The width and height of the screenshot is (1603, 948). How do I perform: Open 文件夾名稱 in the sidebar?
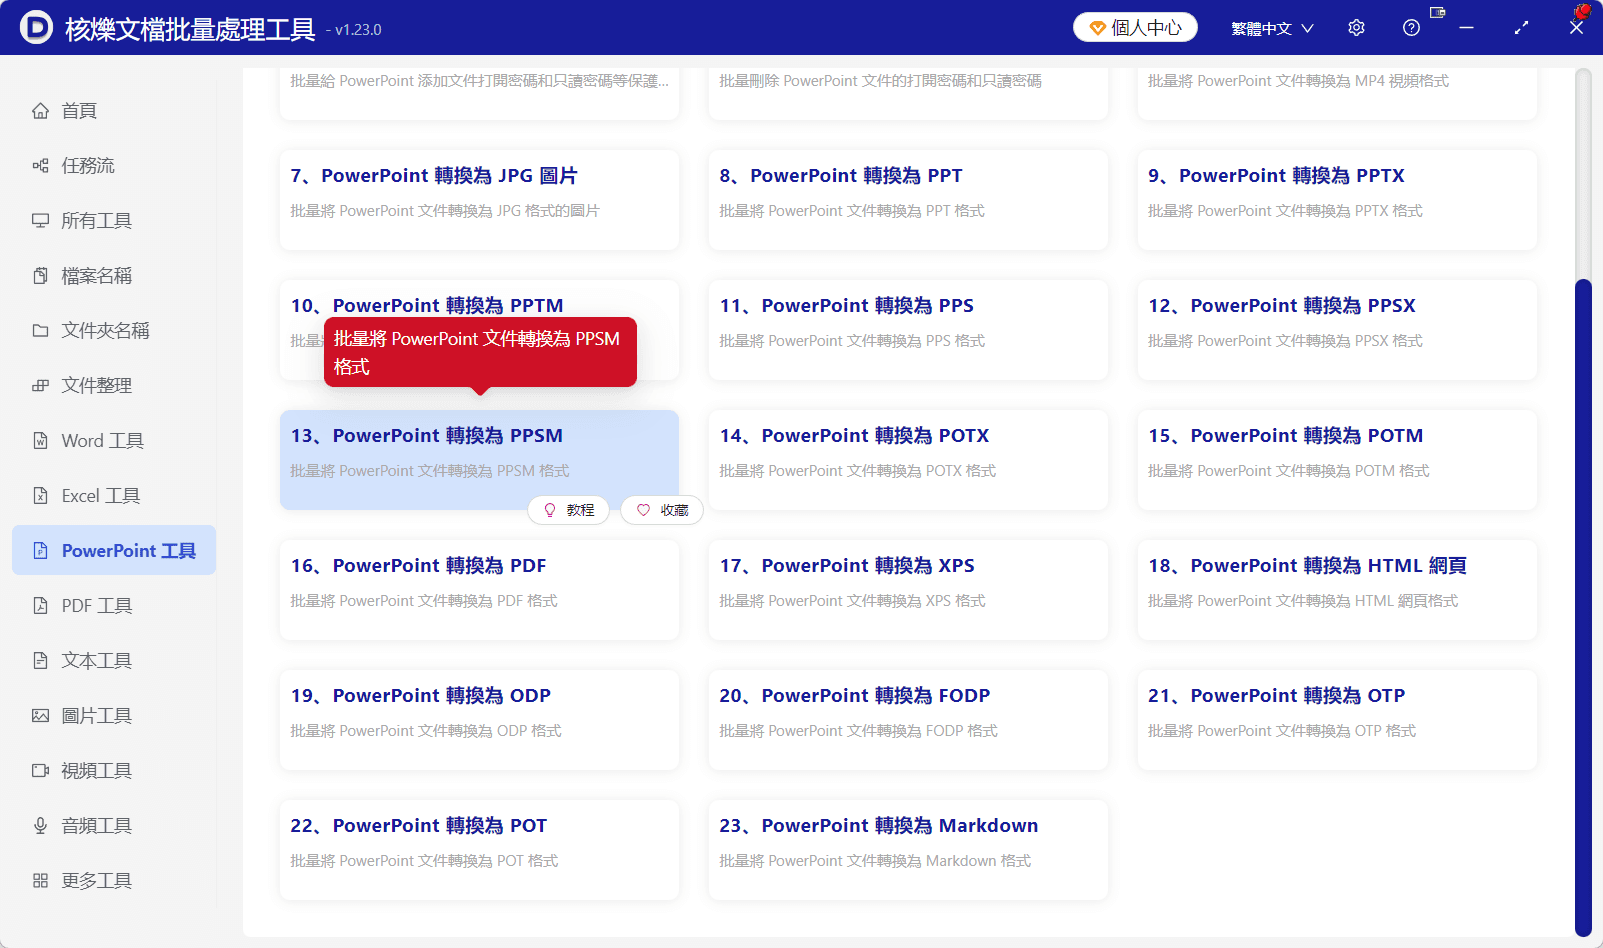click(x=114, y=331)
